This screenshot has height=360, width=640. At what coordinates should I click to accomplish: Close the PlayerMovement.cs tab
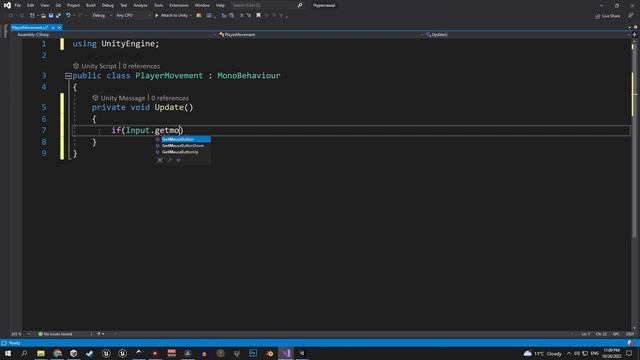60,28
